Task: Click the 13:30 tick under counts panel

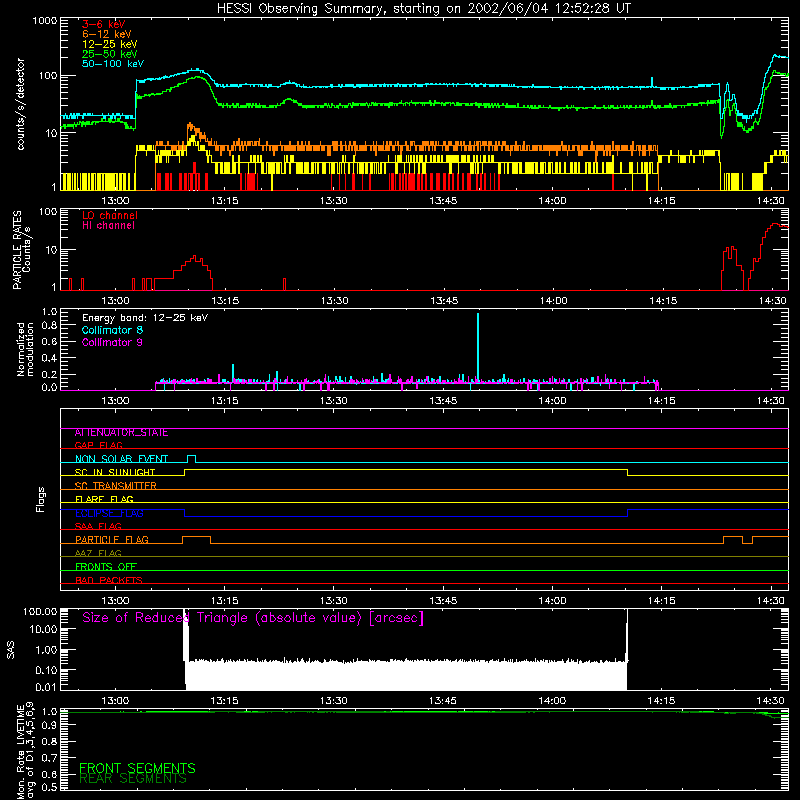Action: coord(334,201)
